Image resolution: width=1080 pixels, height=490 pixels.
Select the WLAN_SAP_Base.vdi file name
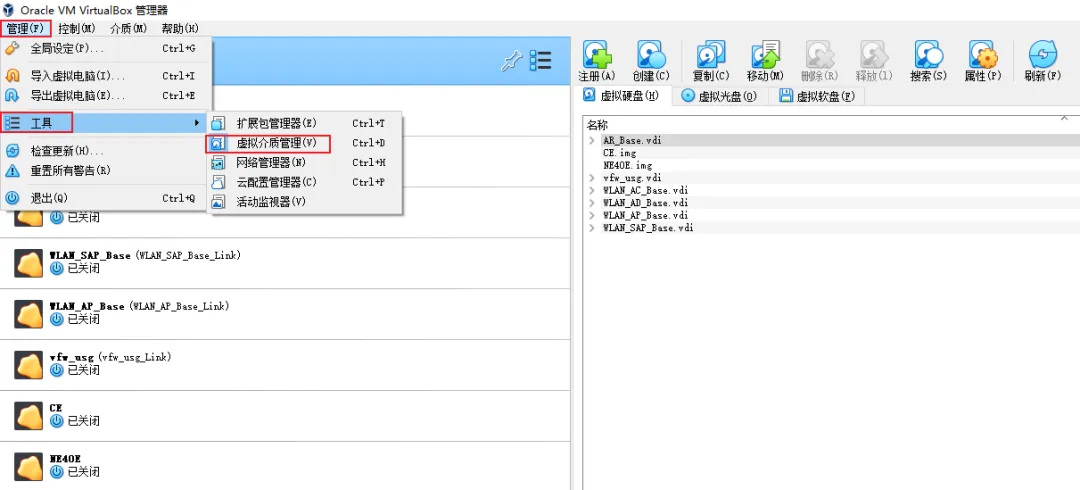click(647, 227)
